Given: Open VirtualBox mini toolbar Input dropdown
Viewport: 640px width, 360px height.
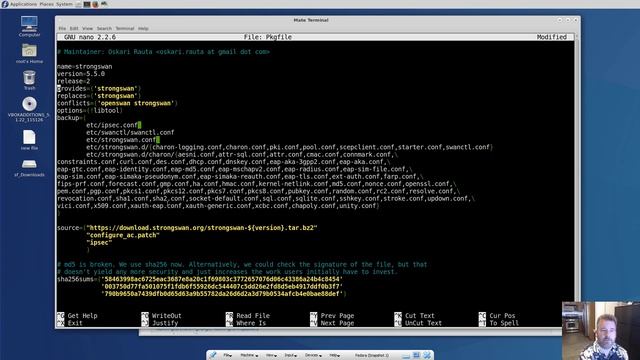Looking at the screenshot, I should 291,356.
